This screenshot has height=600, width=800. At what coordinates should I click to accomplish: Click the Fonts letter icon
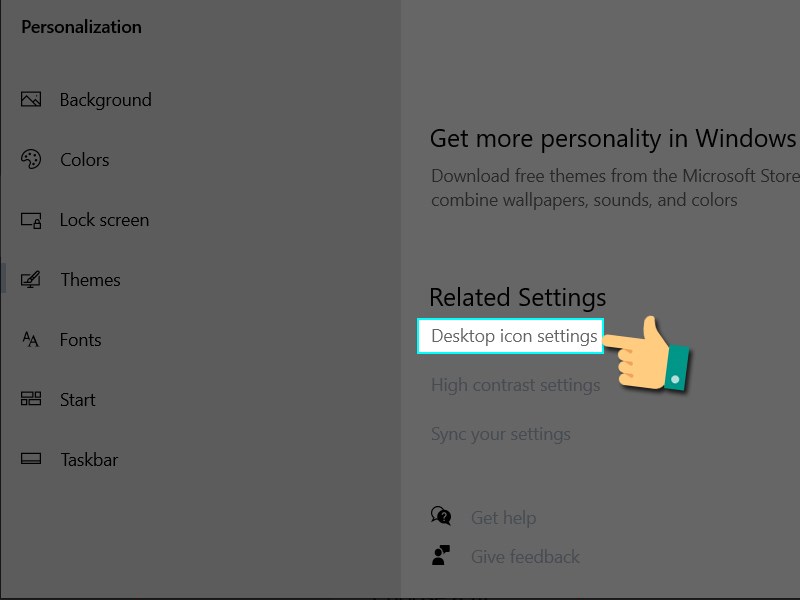coord(31,340)
